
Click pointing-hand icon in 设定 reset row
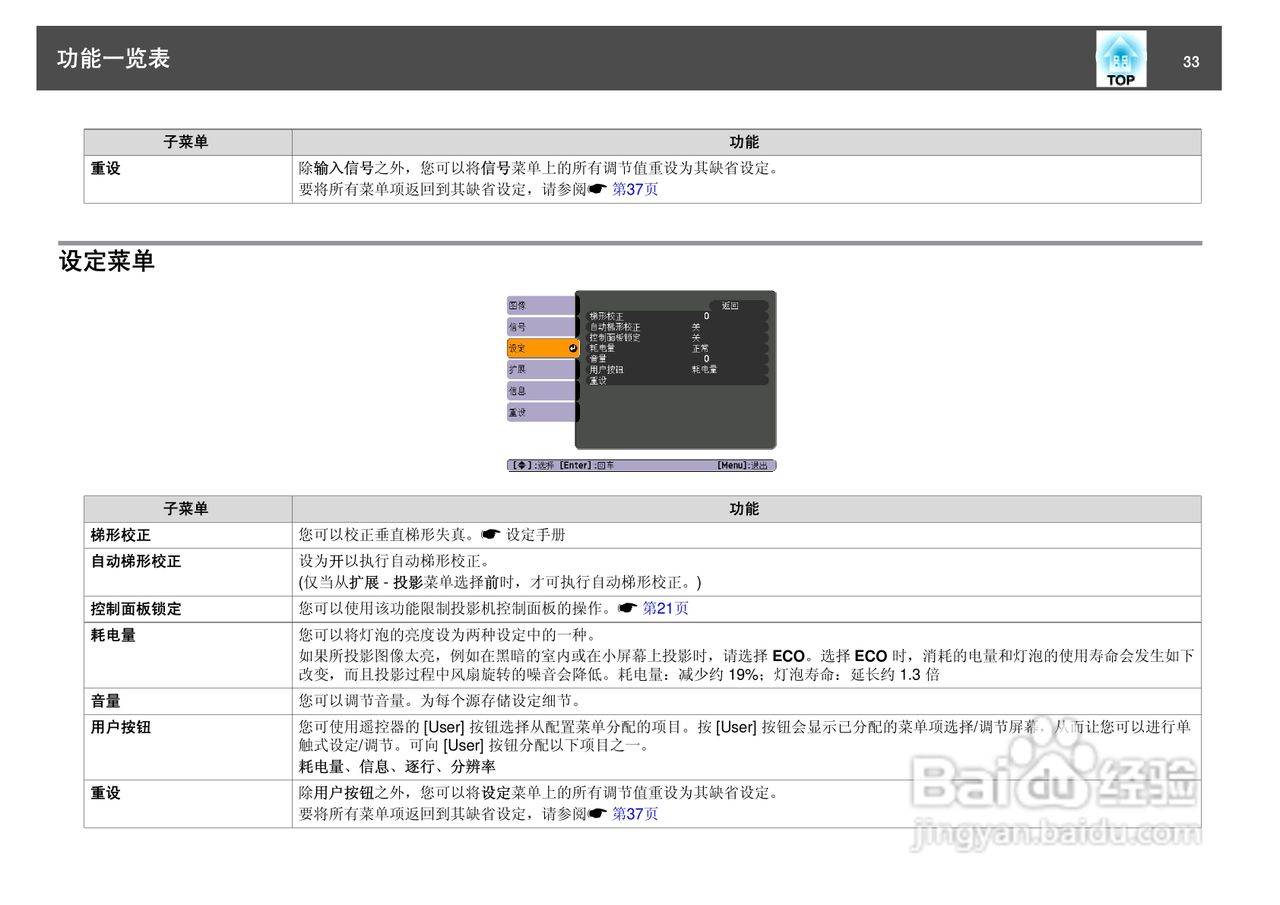tap(597, 814)
